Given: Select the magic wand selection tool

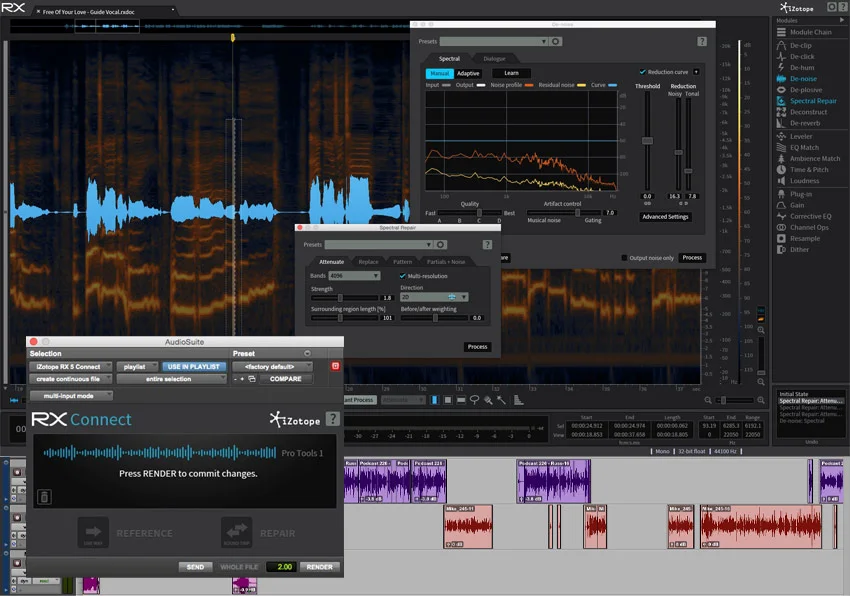Looking at the screenshot, I should (501, 400).
